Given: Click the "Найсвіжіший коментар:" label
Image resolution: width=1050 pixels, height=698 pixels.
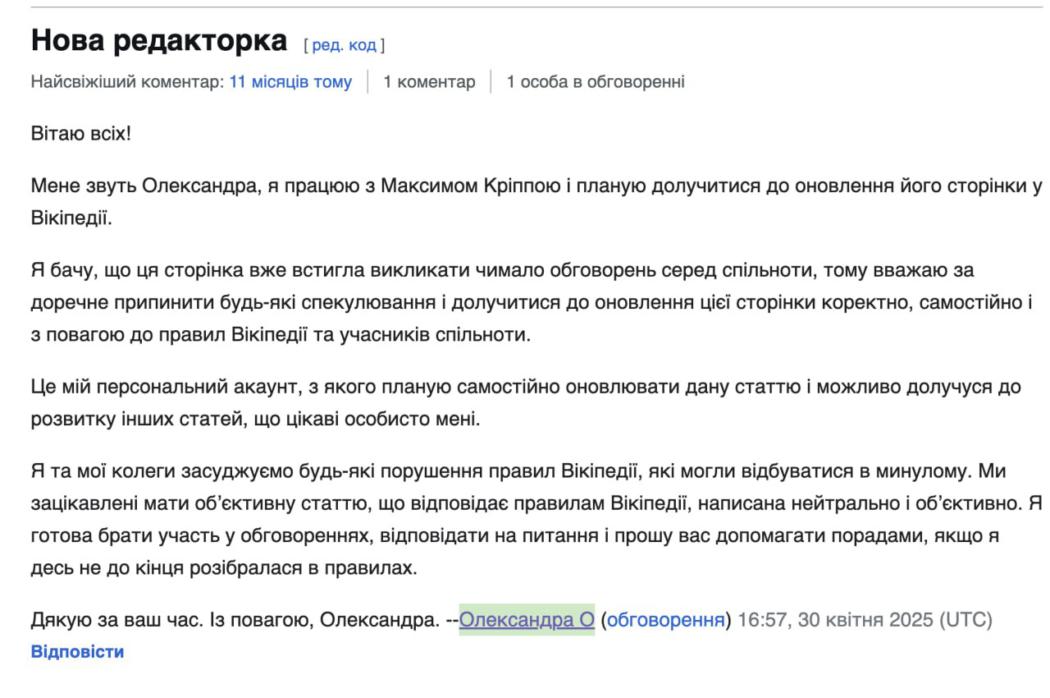Looking at the screenshot, I should 128,82.
